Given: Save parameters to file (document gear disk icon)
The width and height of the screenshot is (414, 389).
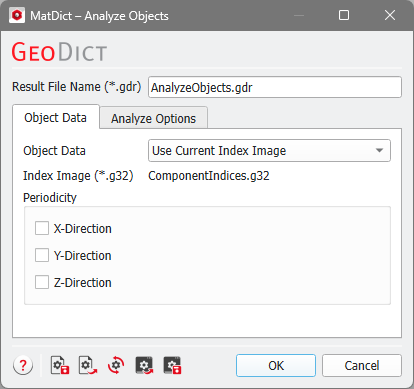Looking at the screenshot, I should tap(60, 365).
